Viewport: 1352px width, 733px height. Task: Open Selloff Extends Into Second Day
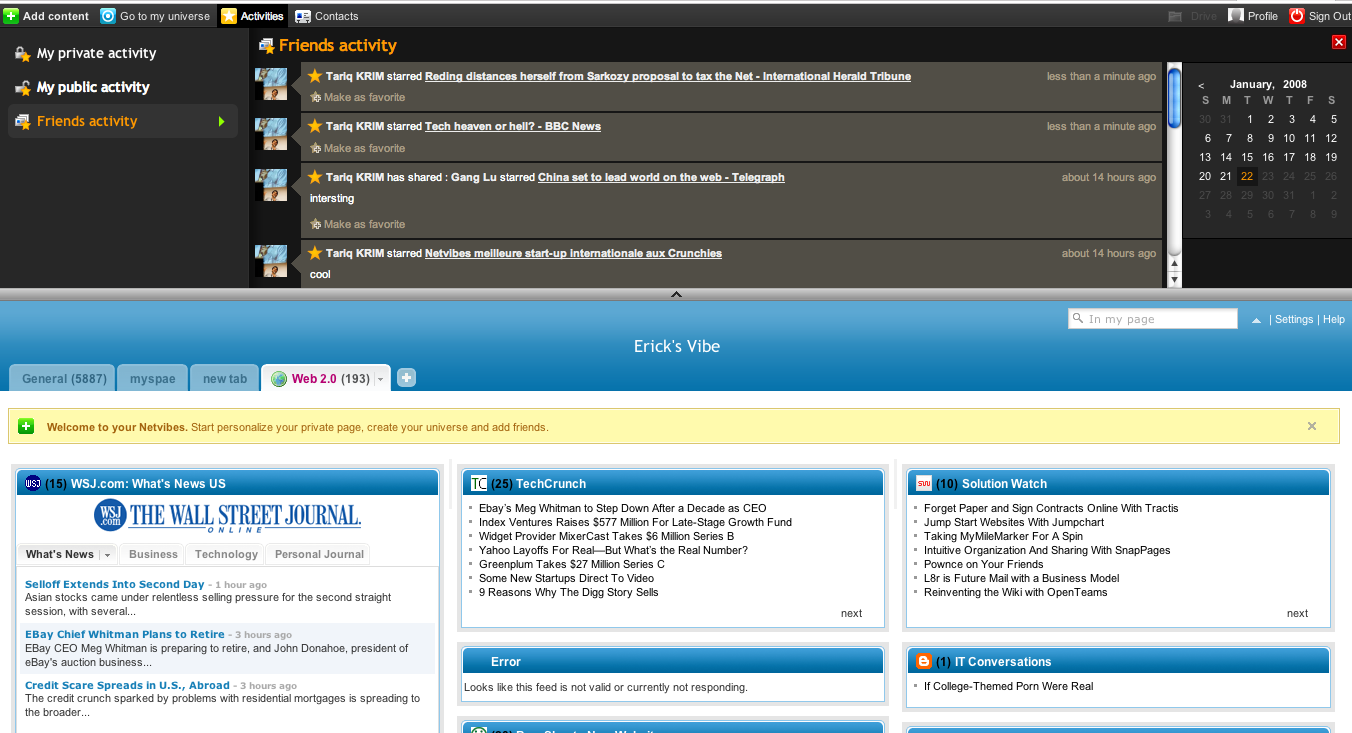click(x=115, y=584)
